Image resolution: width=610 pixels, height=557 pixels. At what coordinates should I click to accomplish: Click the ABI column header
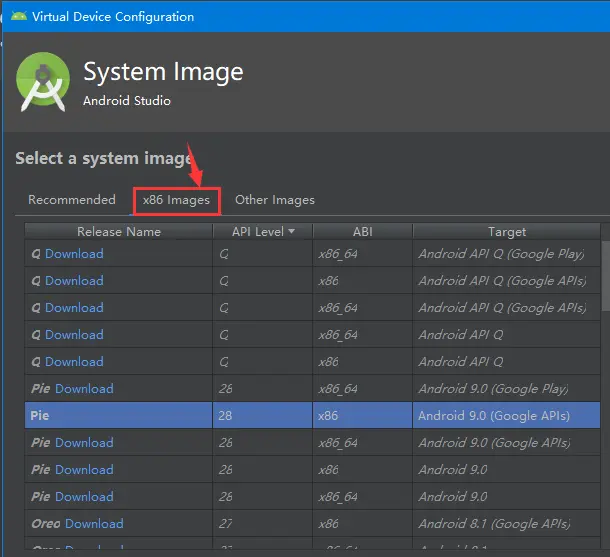[x=362, y=232]
